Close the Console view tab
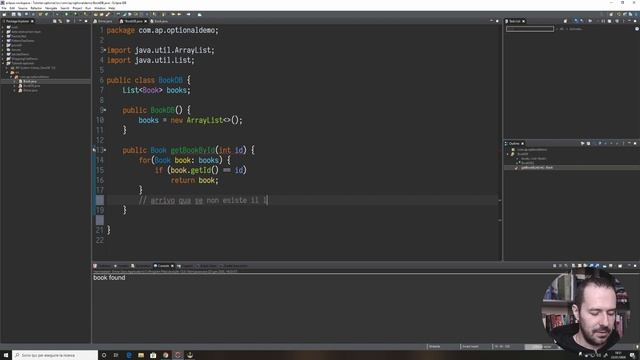The width and height of the screenshot is (640, 360). point(172,266)
